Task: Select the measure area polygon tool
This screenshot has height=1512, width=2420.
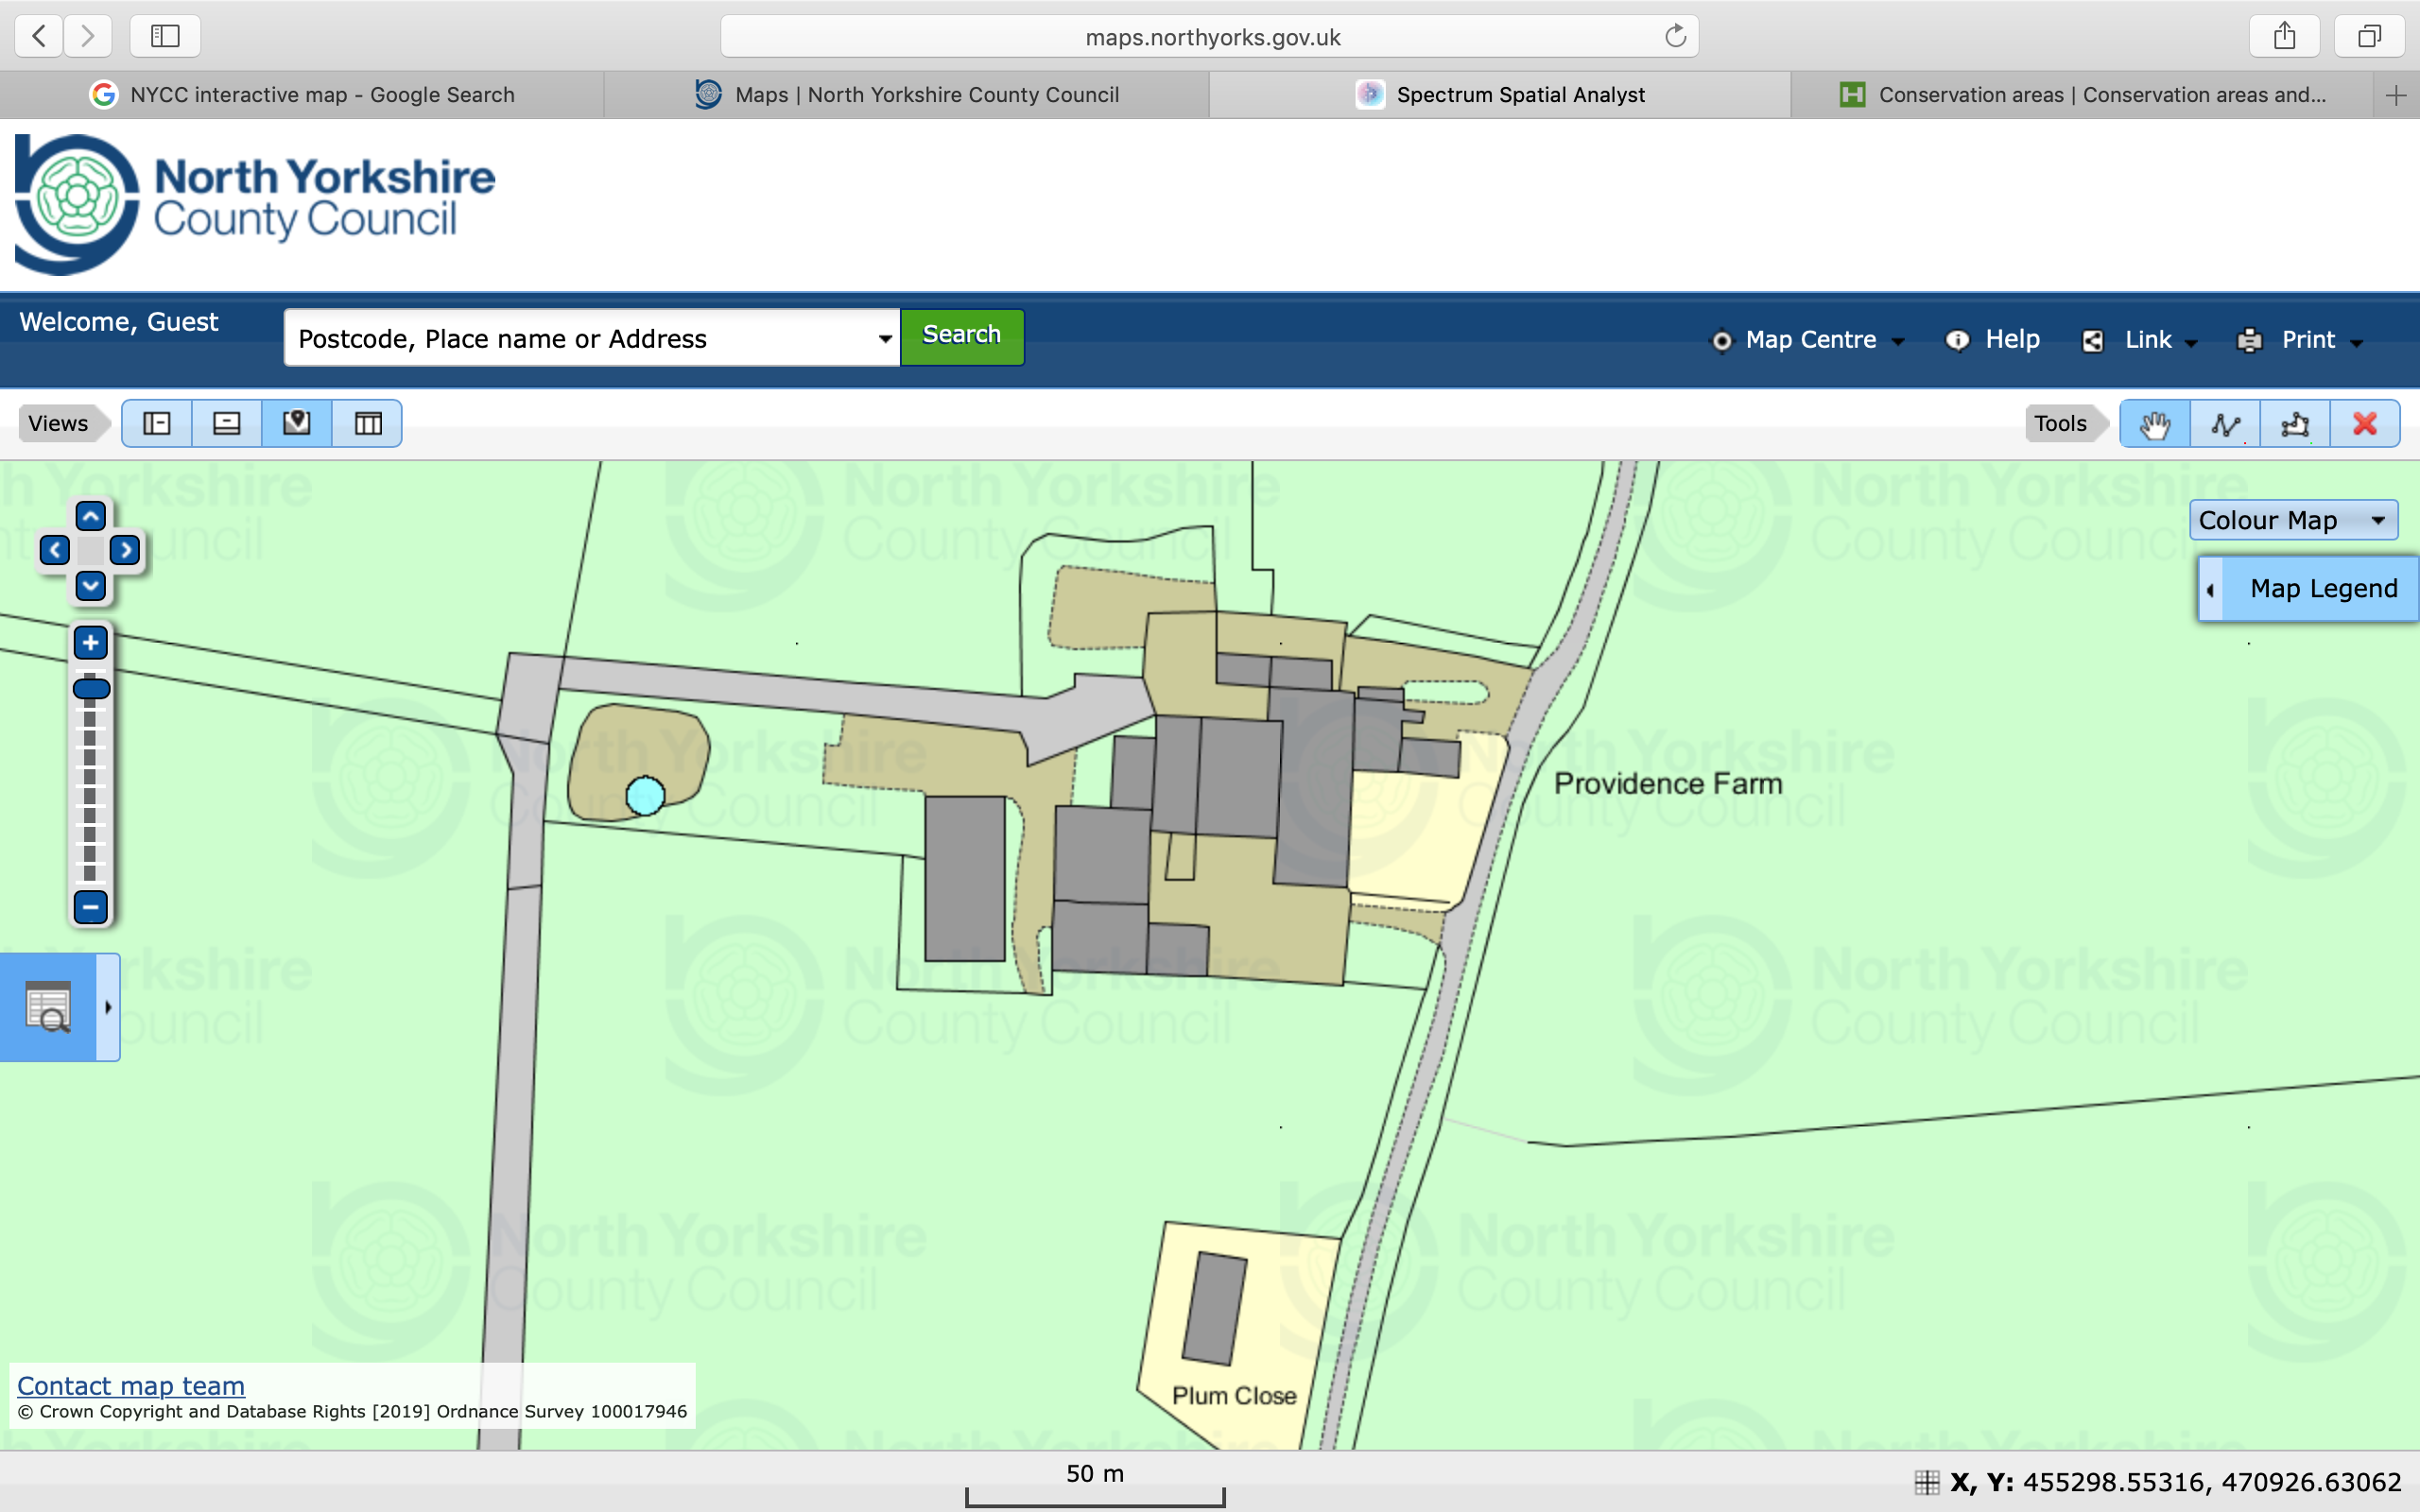Action: [2295, 424]
